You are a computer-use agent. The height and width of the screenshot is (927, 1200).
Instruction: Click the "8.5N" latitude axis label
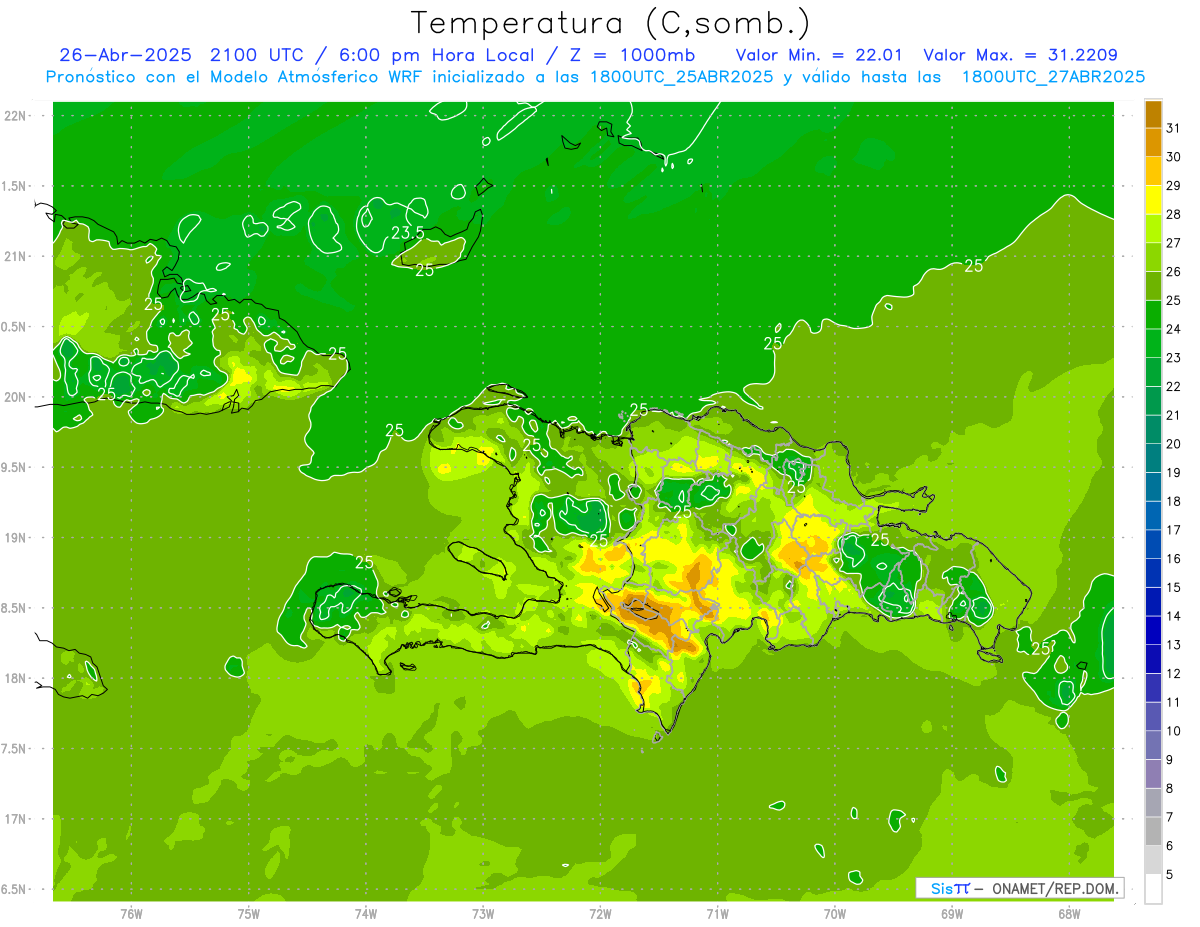pyautogui.click(x=14, y=608)
